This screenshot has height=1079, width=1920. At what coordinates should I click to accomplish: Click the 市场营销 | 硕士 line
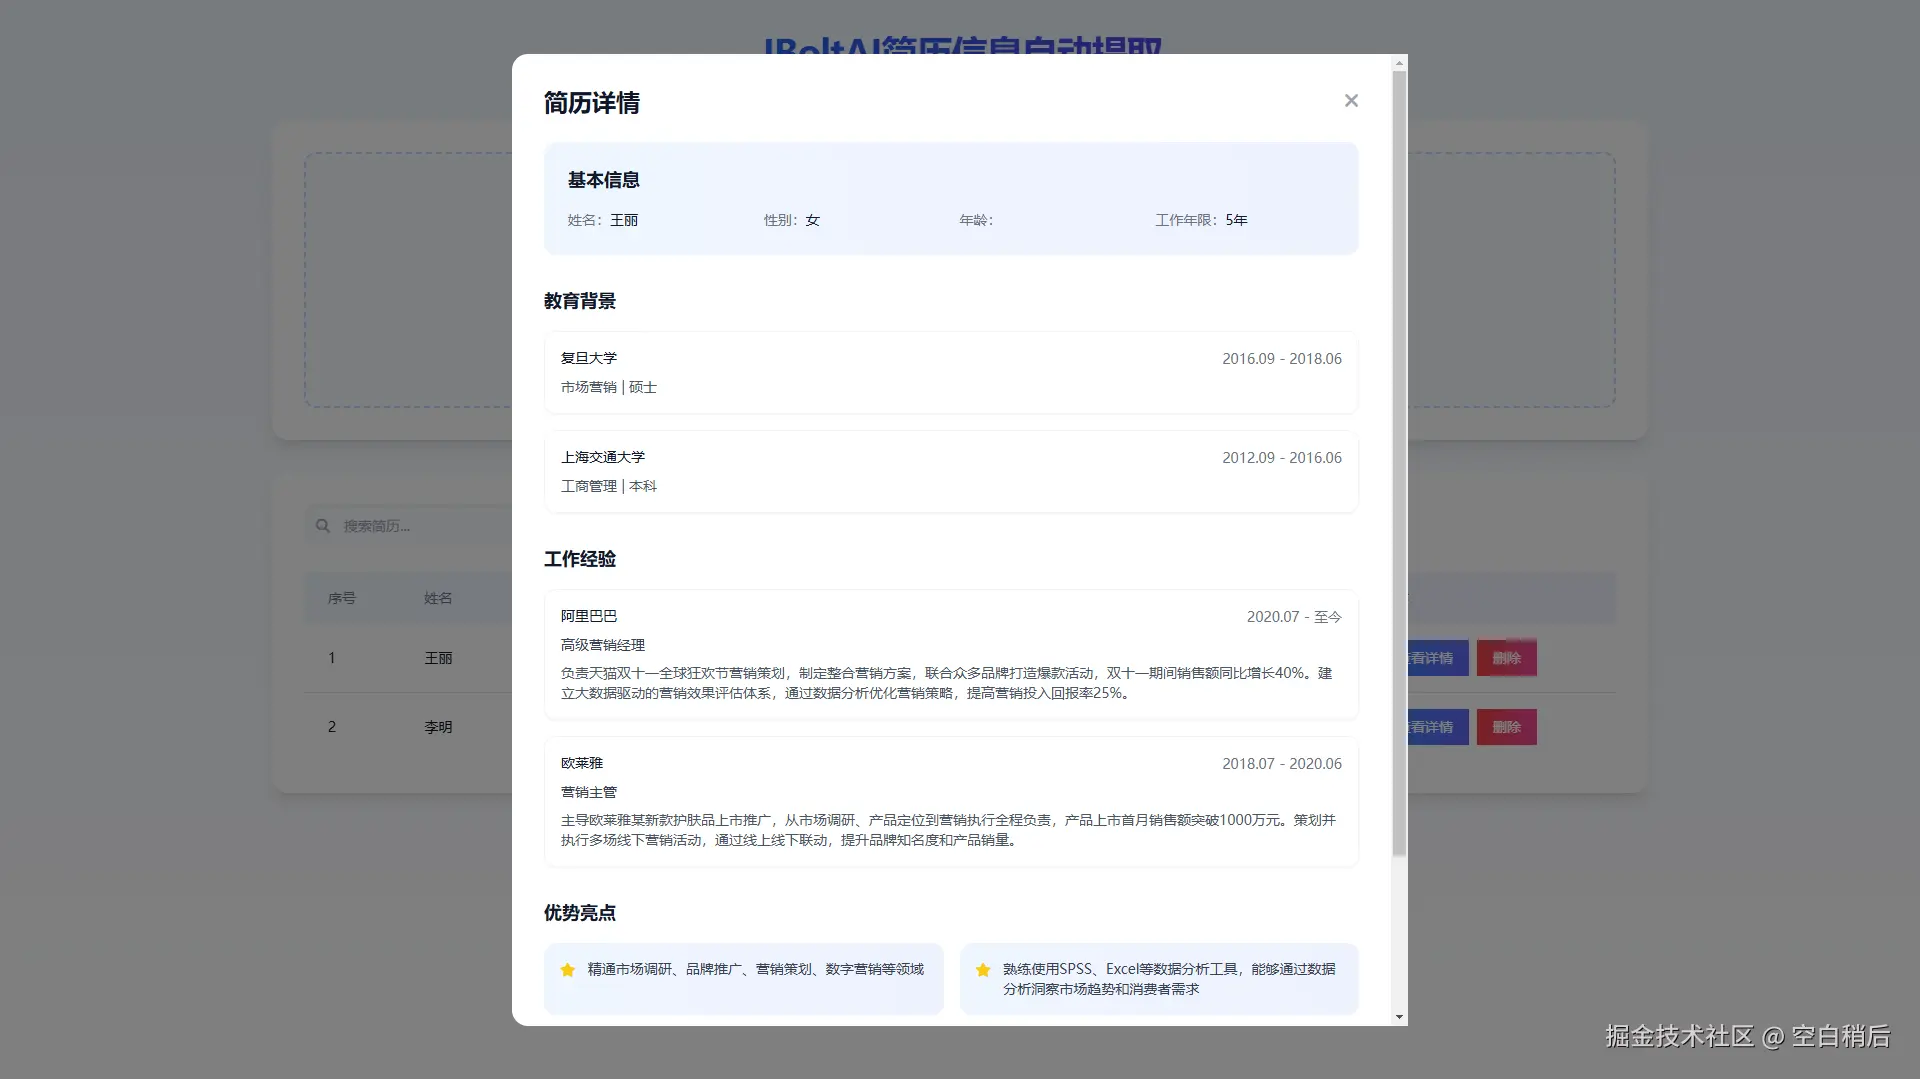609,387
